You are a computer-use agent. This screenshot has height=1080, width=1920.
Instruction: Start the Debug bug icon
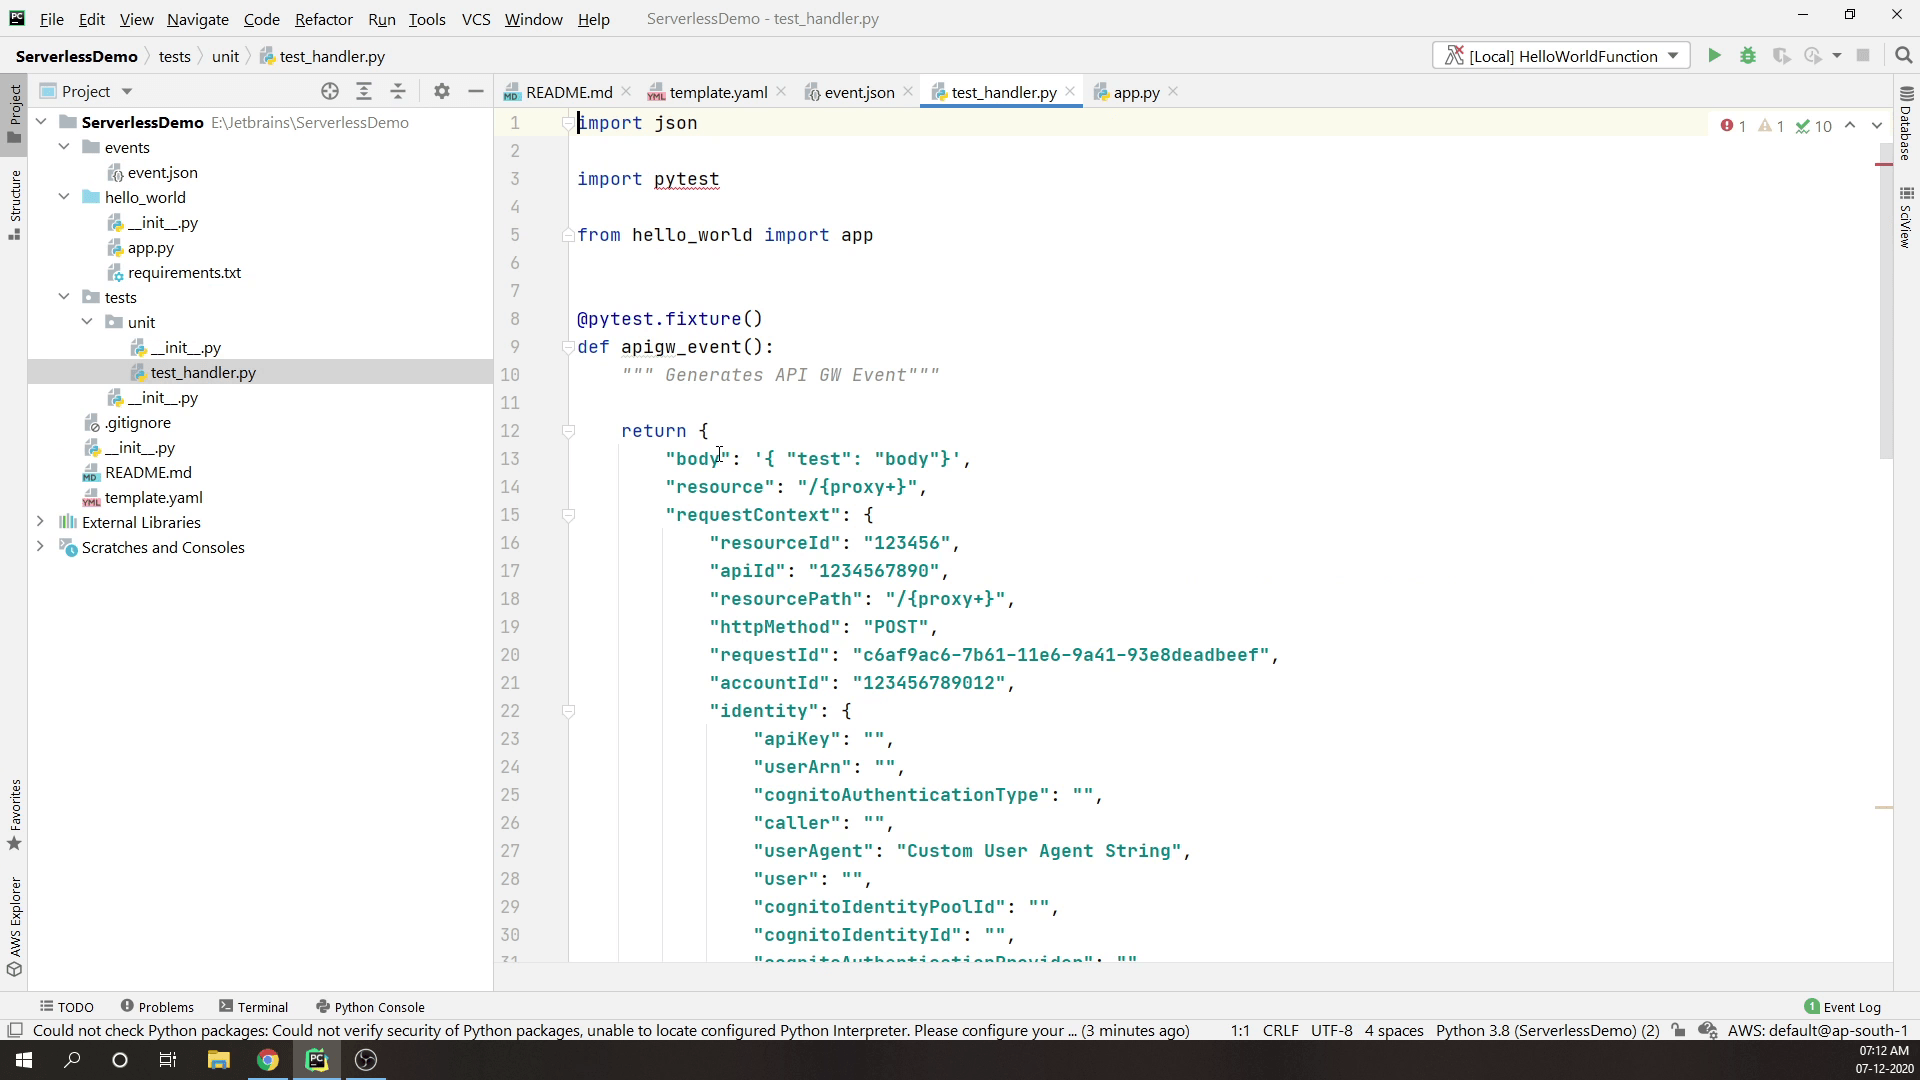[1748, 56]
